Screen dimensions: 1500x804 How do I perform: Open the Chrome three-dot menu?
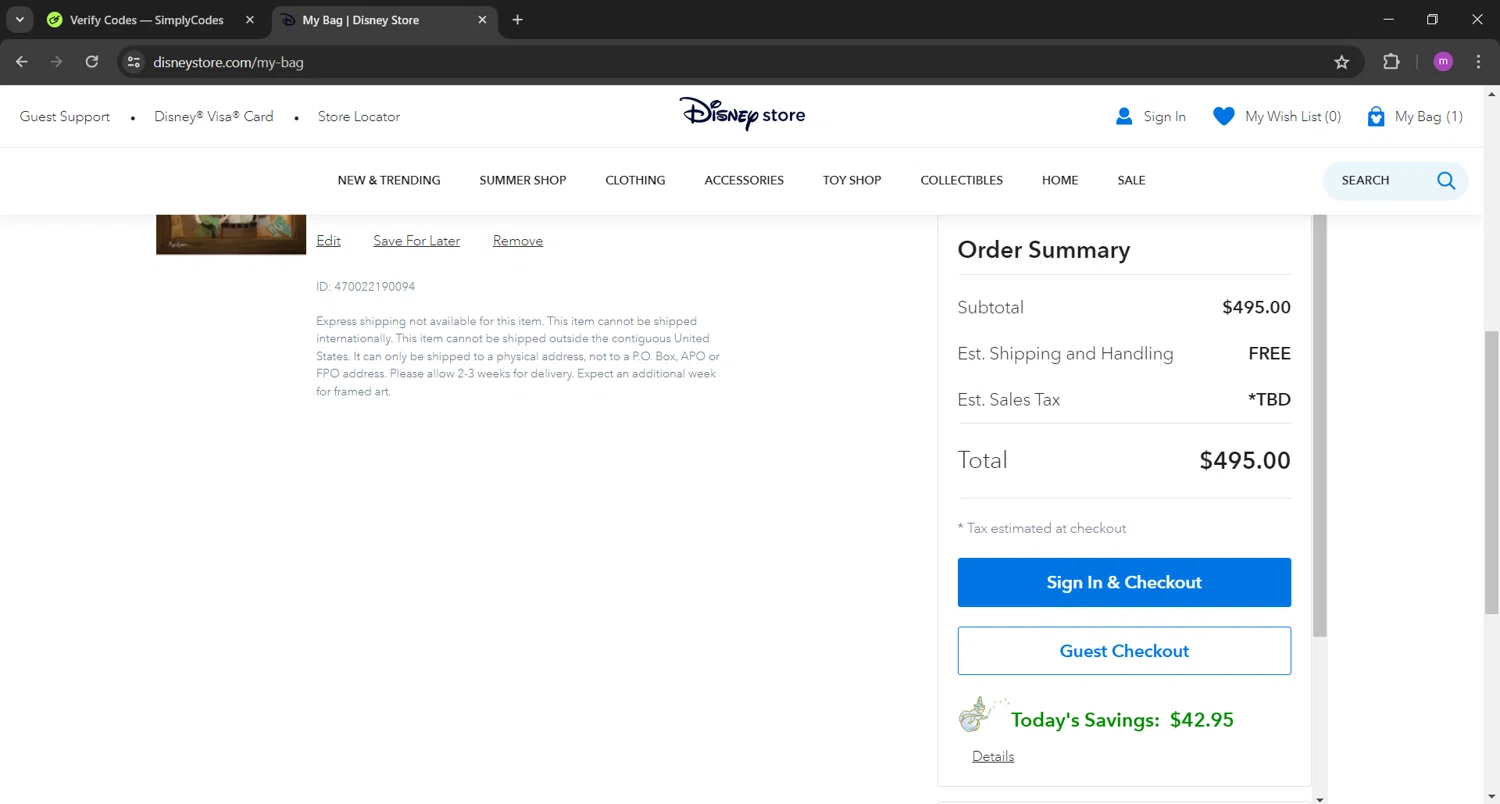coord(1479,62)
